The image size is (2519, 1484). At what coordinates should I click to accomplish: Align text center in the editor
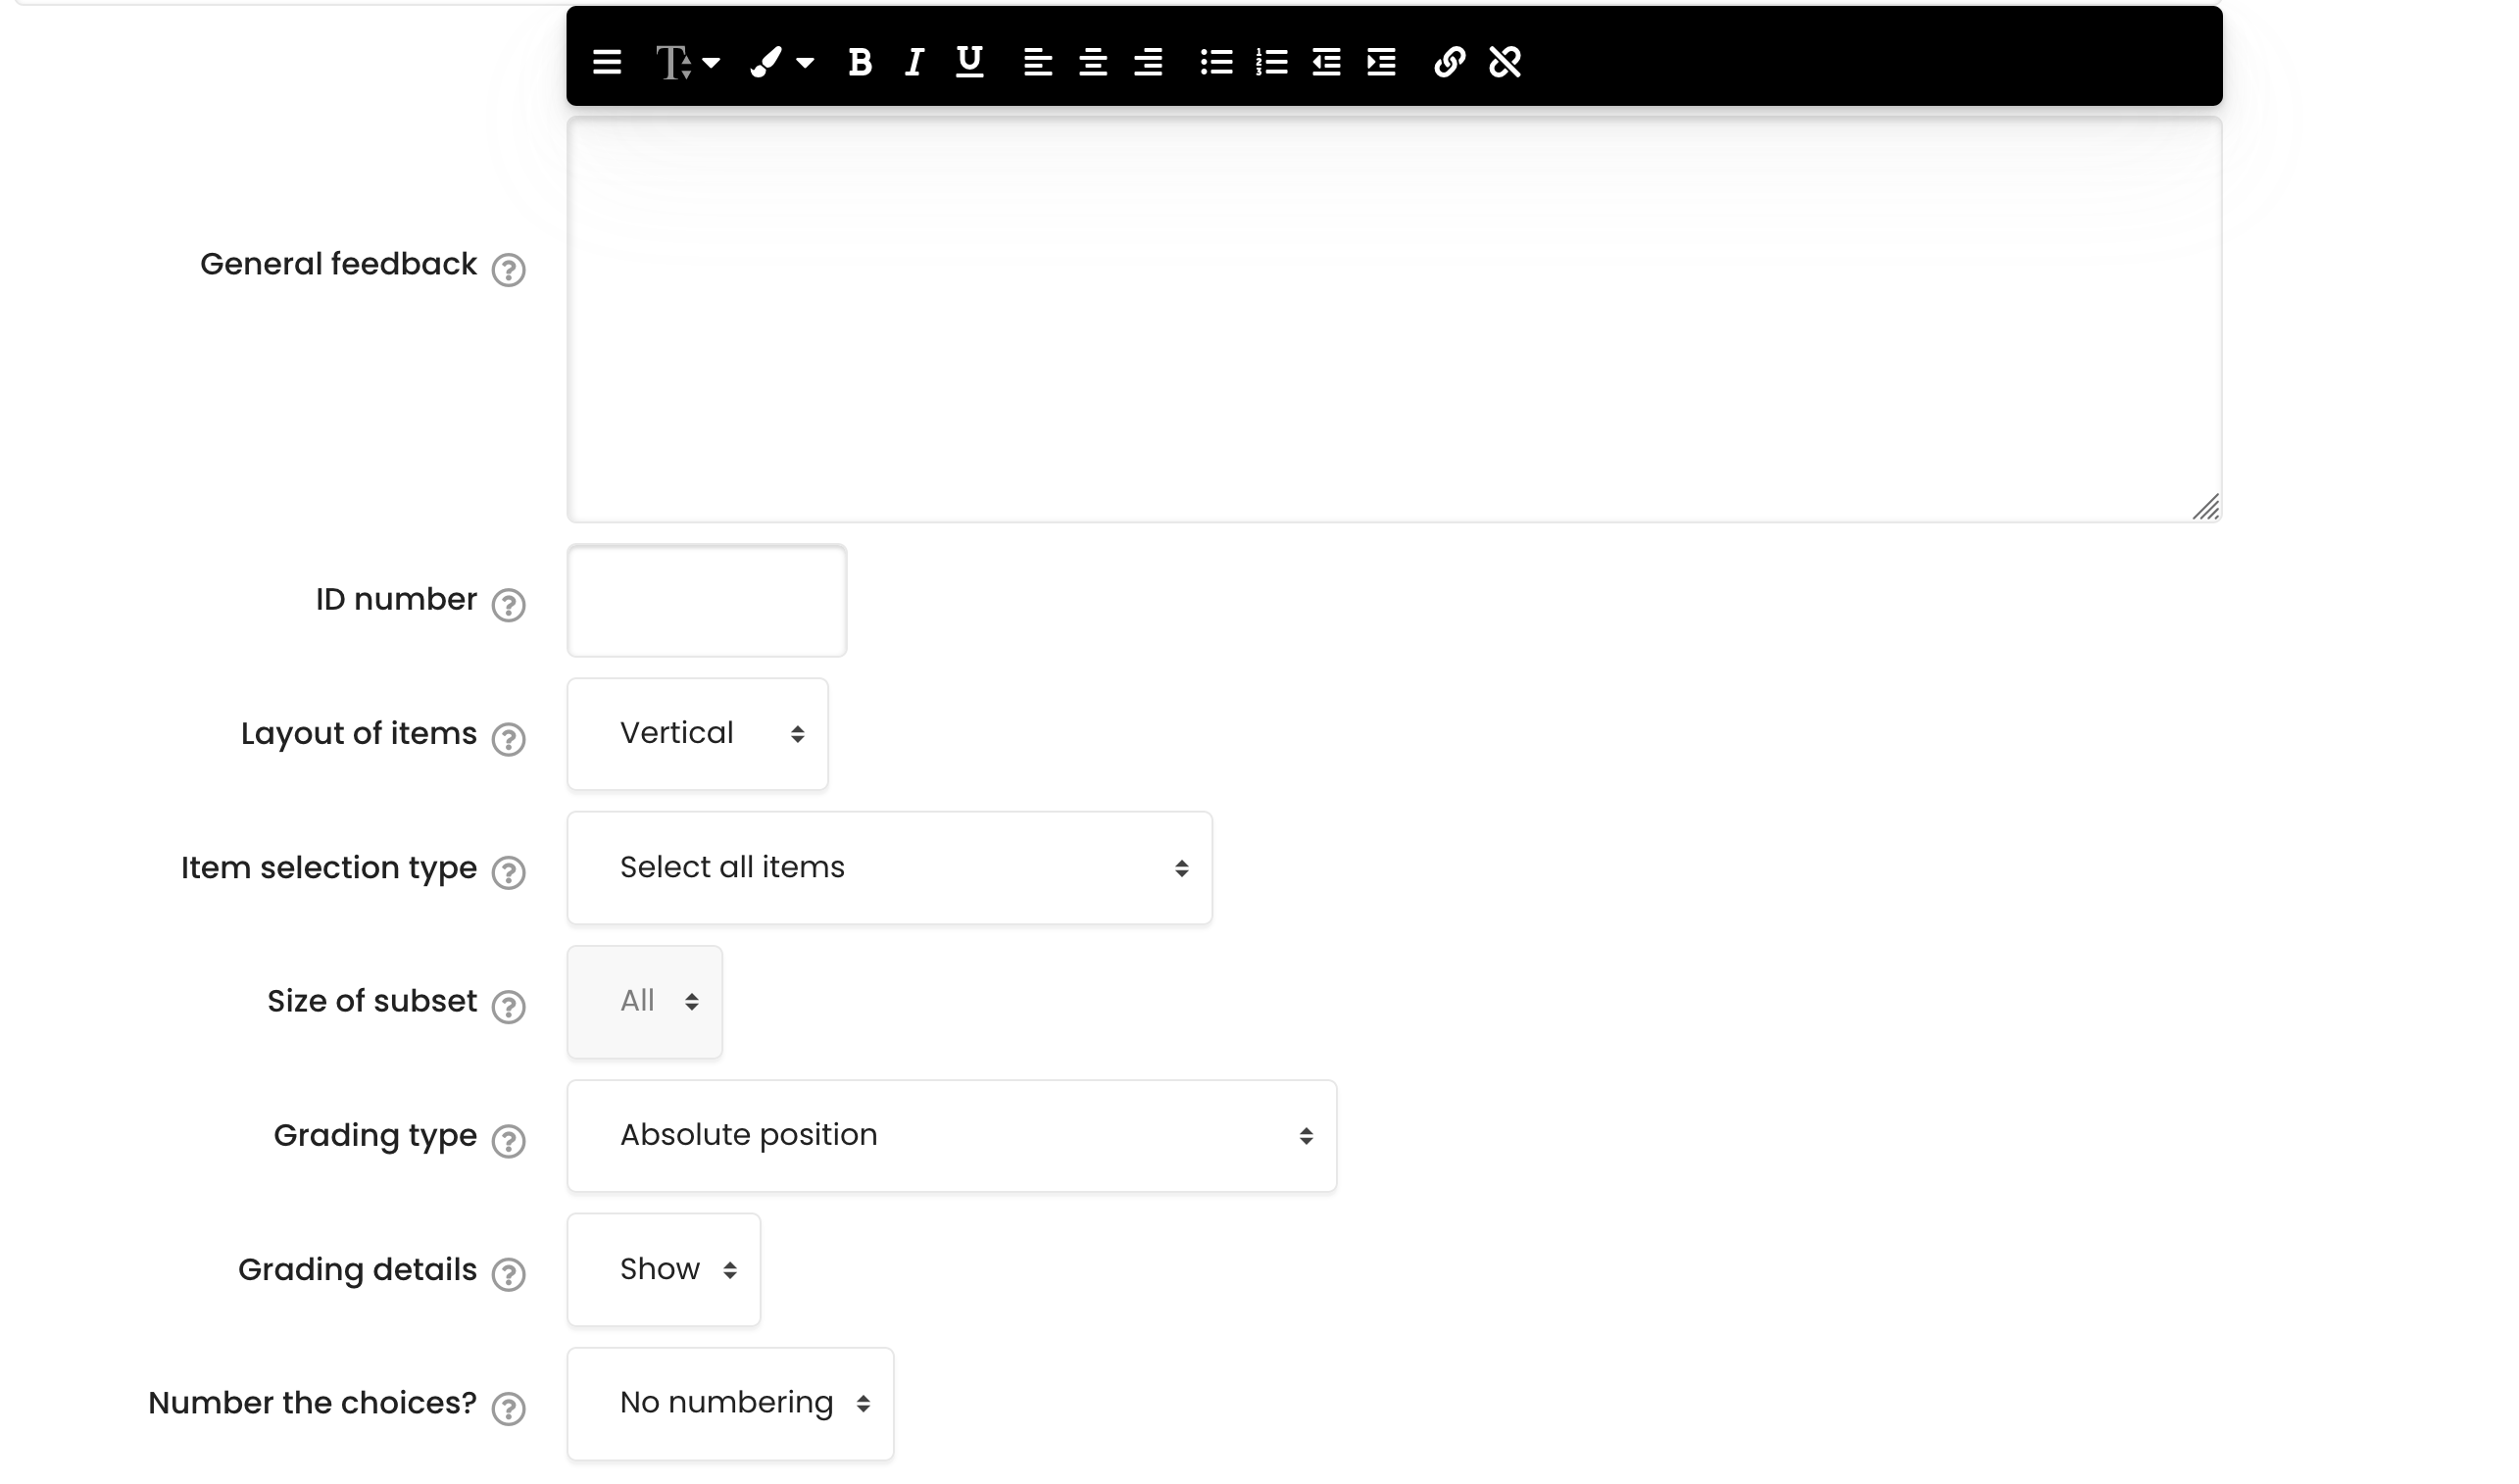coord(1094,62)
